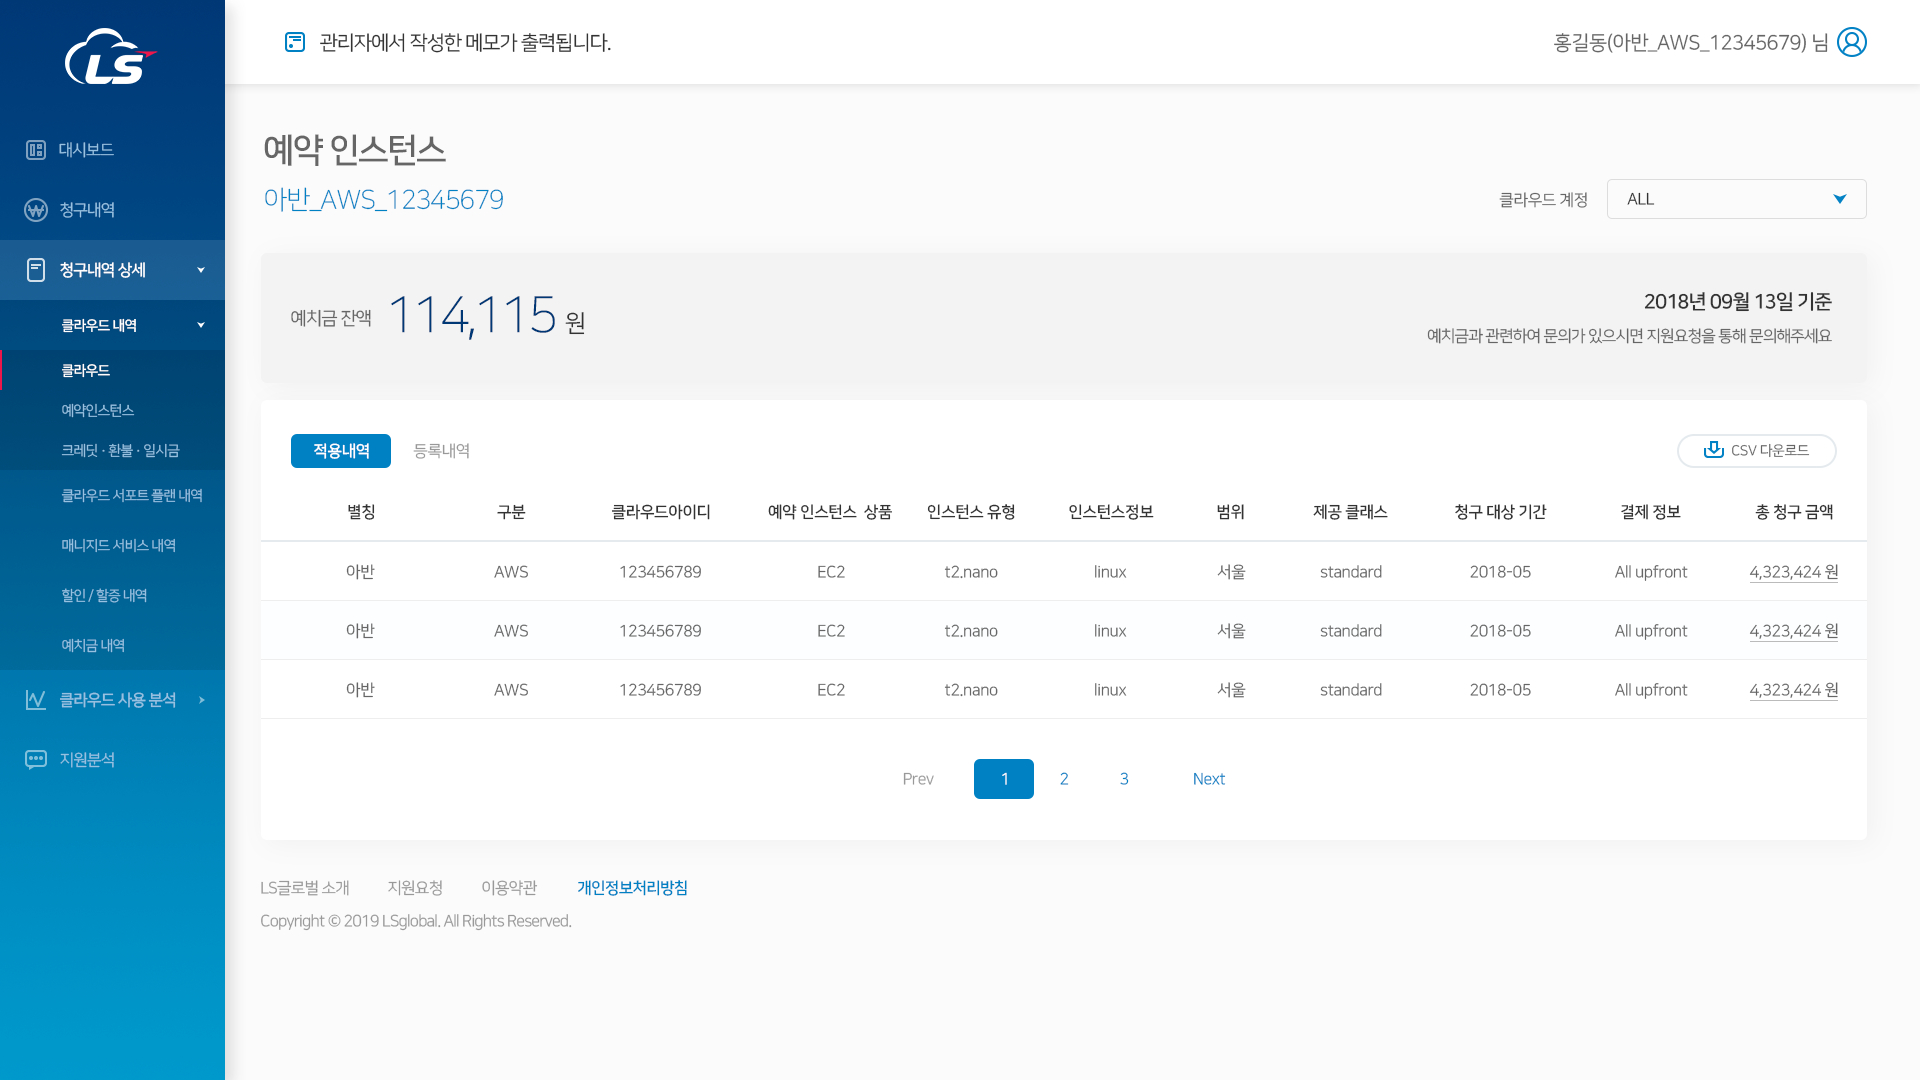Select page 1 in pagination
Viewport: 1920px width, 1080px height.
tap(1004, 779)
